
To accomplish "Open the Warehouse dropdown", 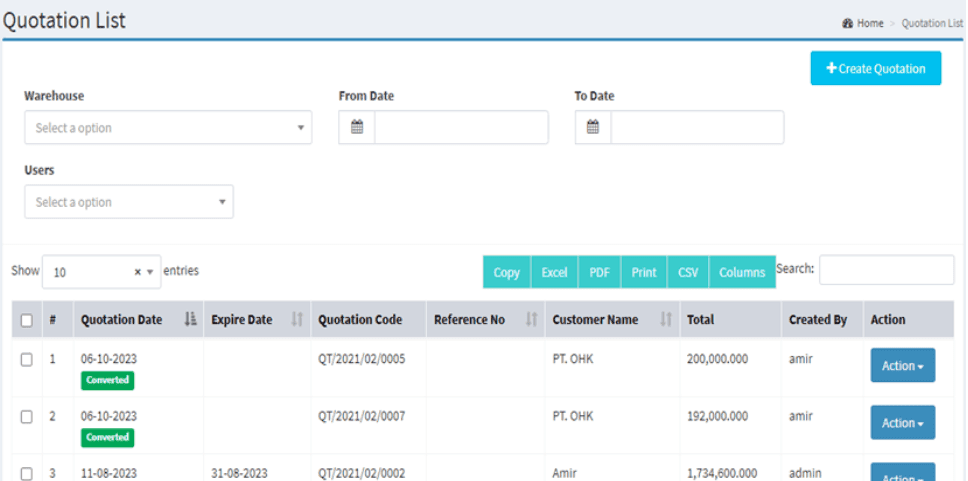I will [168, 127].
